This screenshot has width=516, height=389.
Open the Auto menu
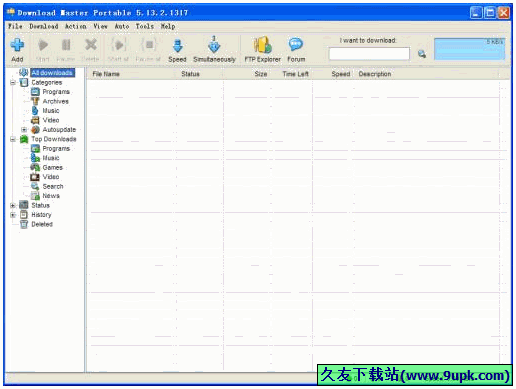pyautogui.click(x=122, y=26)
